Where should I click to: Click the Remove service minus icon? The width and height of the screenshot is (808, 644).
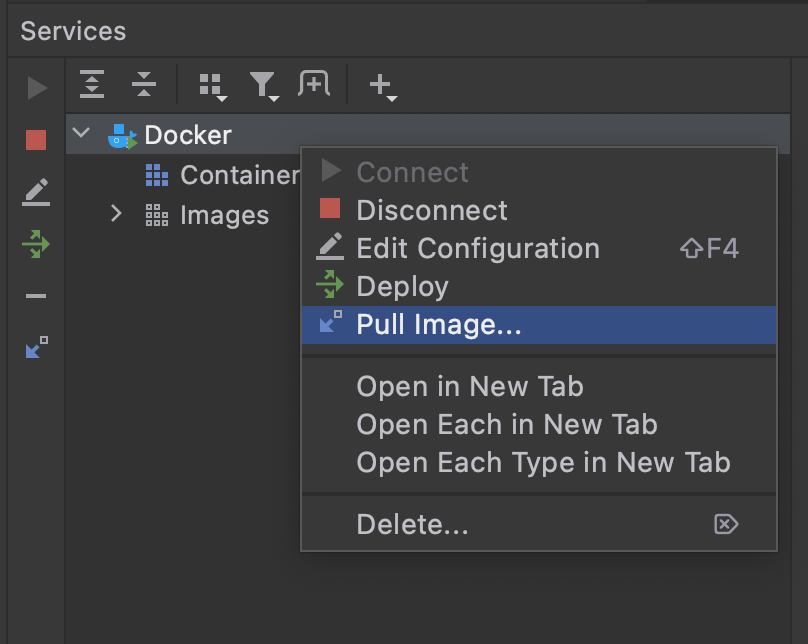click(x=35, y=296)
